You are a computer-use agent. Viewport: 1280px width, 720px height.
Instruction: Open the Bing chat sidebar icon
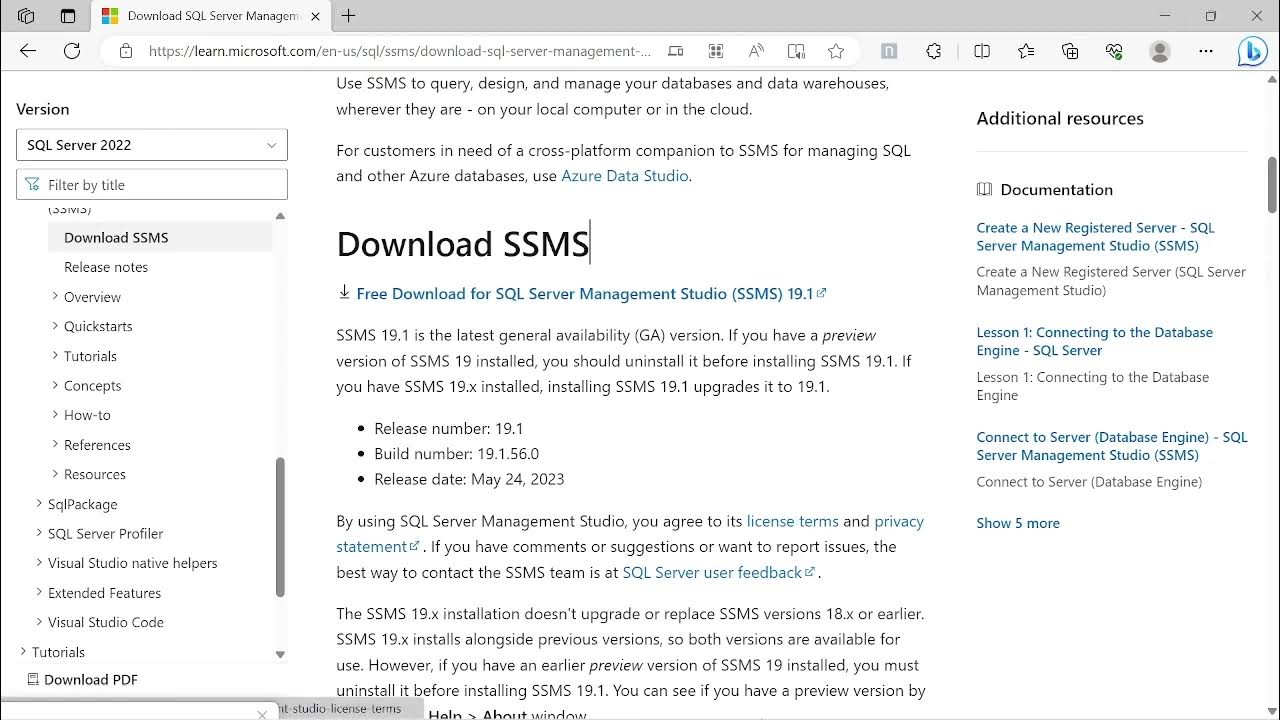tap(1252, 52)
